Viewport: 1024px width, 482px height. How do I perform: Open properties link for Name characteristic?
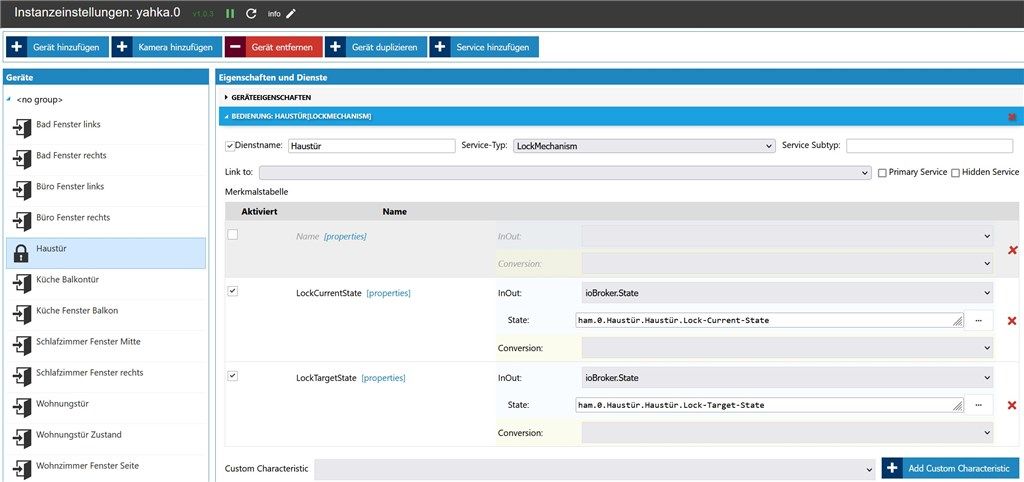point(345,236)
